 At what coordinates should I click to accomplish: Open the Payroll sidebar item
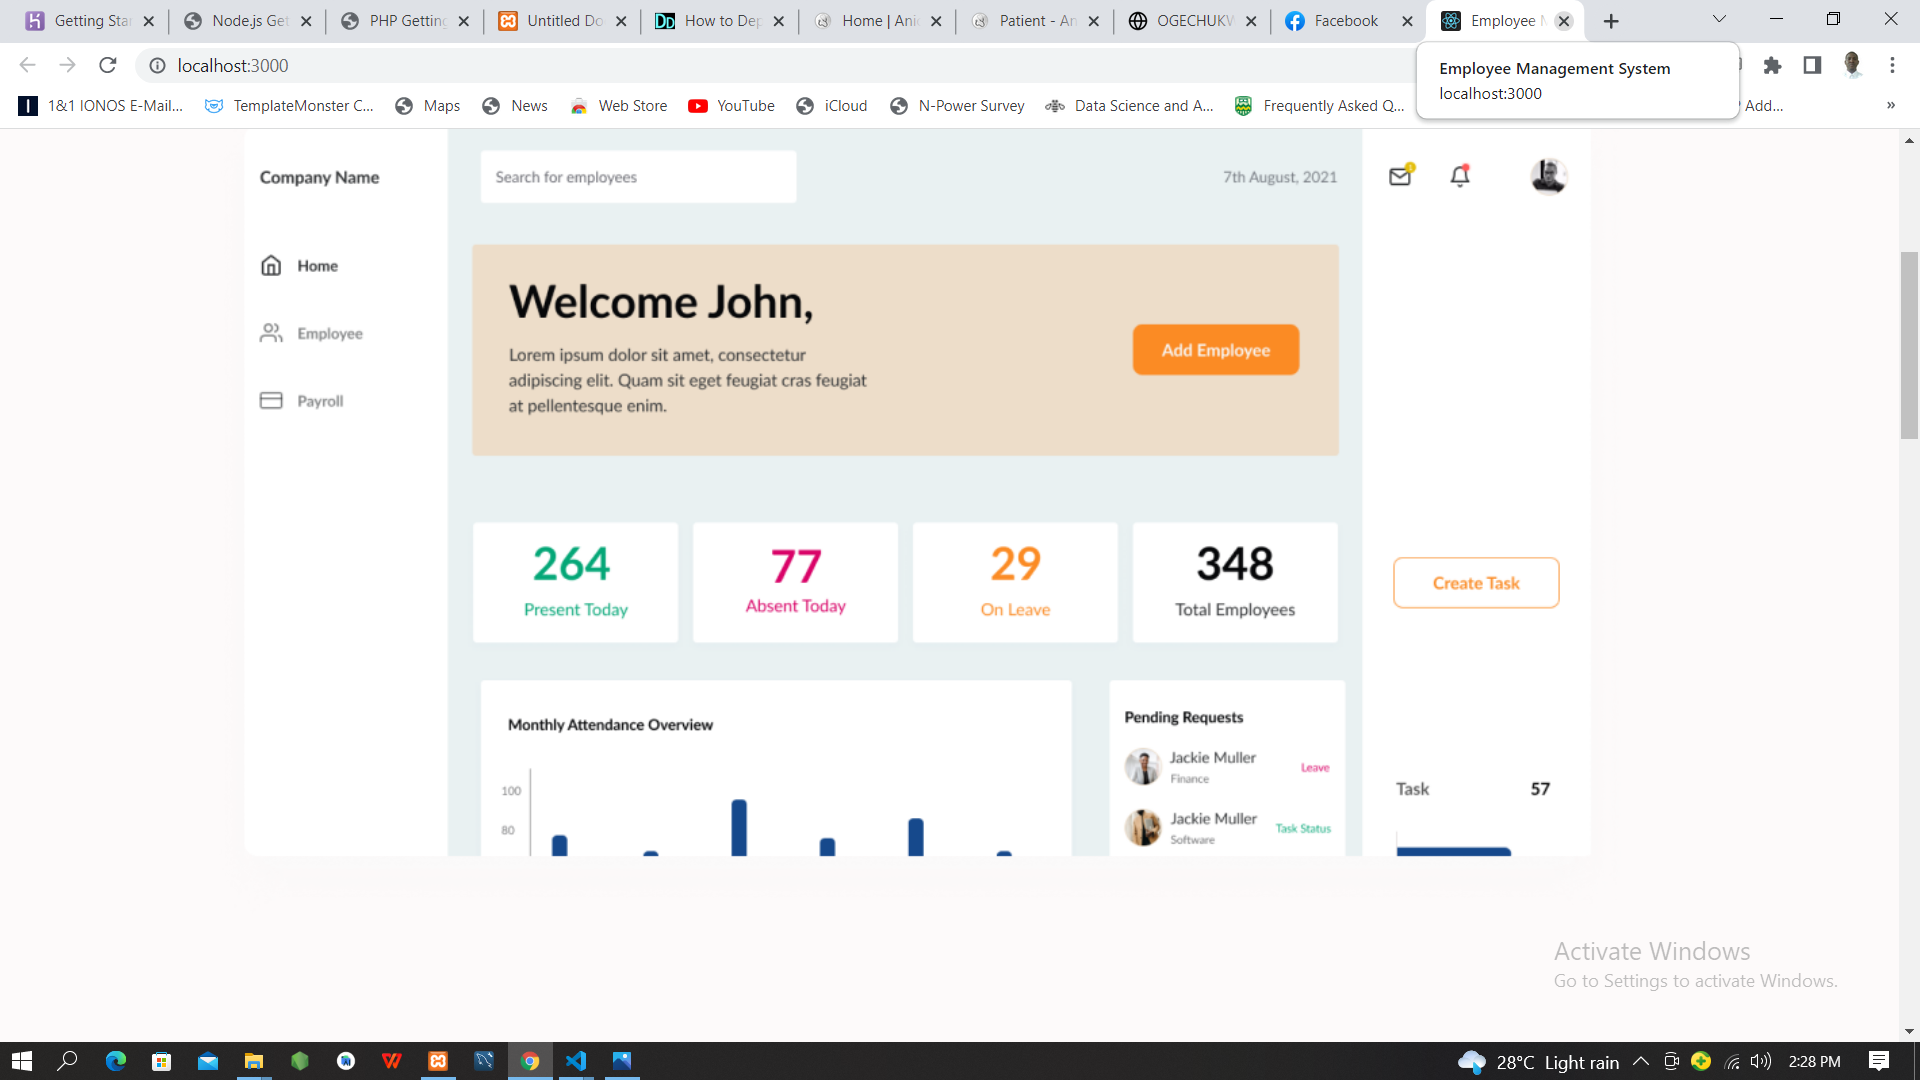click(320, 401)
